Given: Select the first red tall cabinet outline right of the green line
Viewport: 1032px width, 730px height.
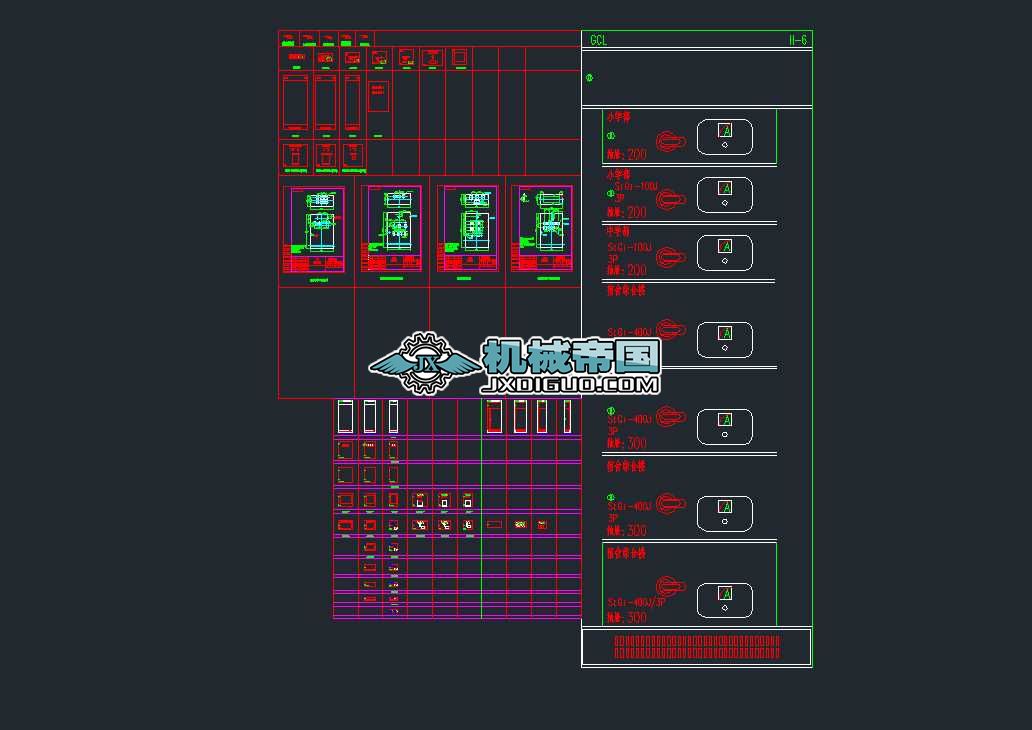Looking at the screenshot, I should (494, 417).
